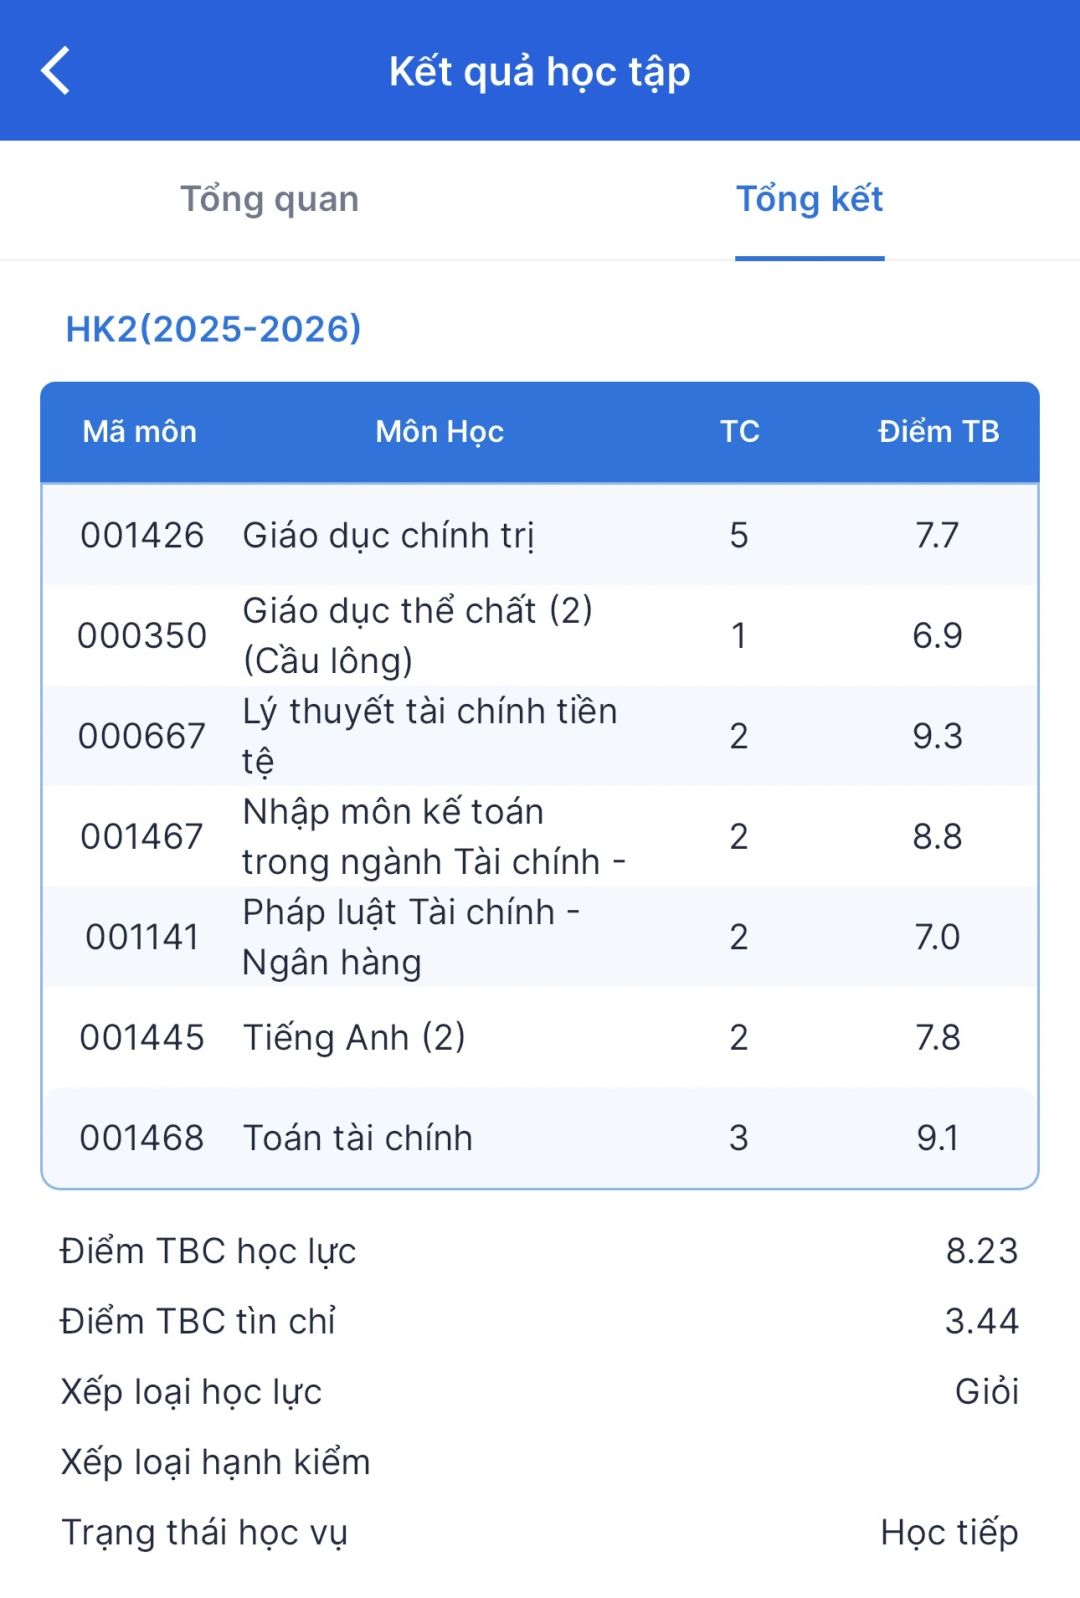Click the Mã môn column header

coord(140,431)
